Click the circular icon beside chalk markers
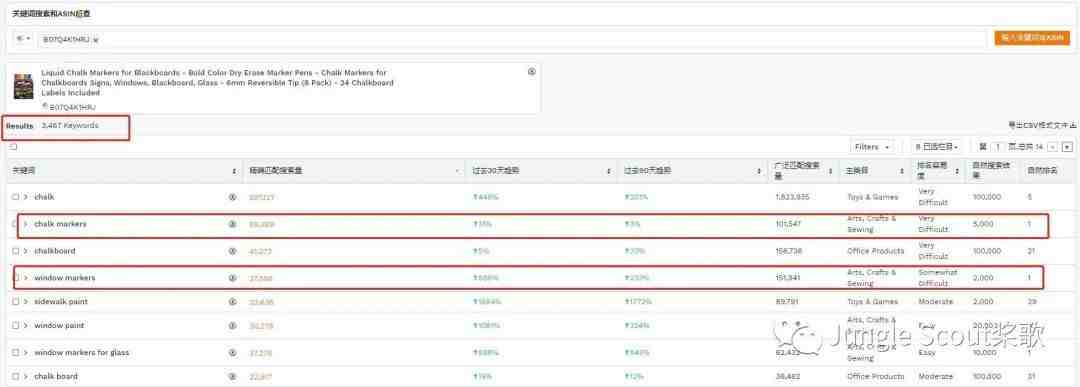Screen dimensions: 1080x387 pos(232,224)
